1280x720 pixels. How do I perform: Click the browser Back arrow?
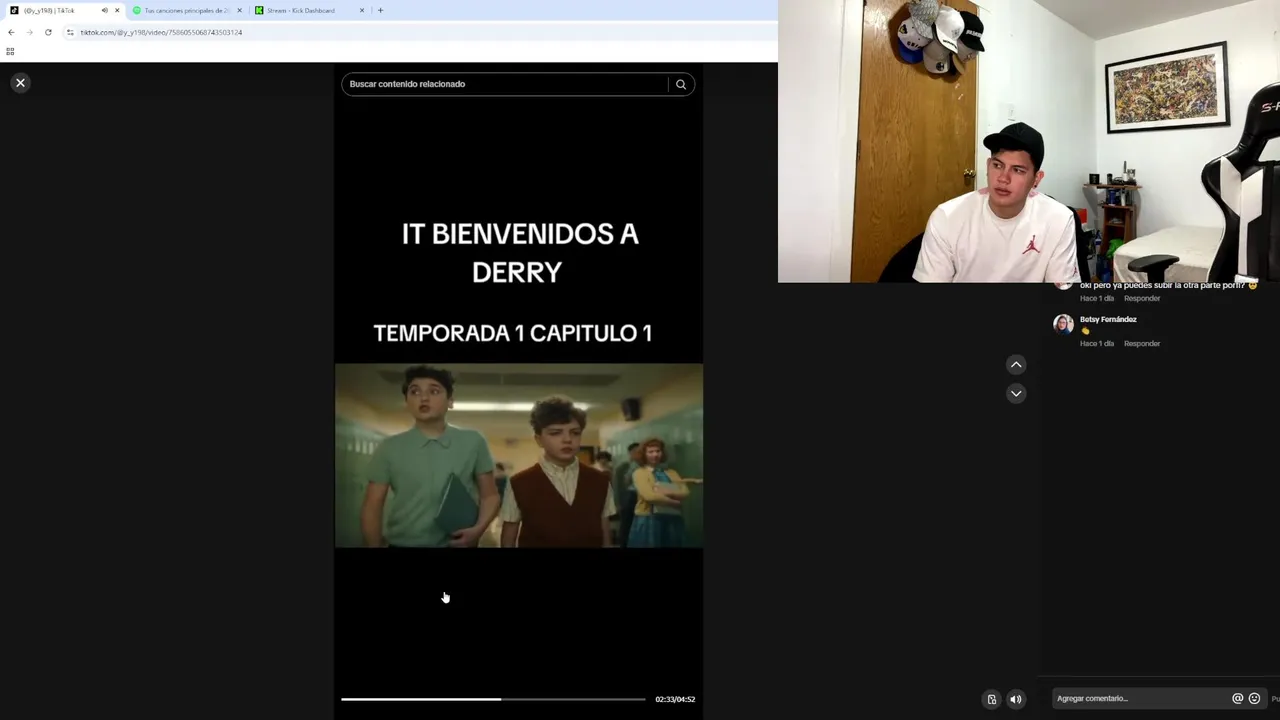click(x=11, y=32)
